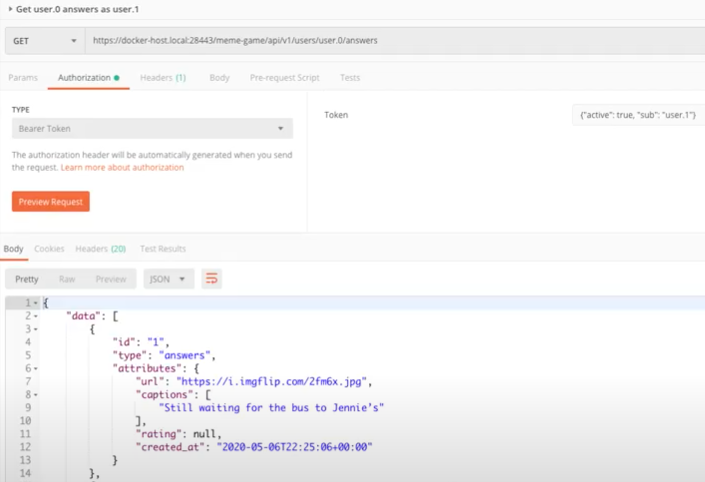Select the Raw response view
The image size is (705, 482).
click(67, 279)
